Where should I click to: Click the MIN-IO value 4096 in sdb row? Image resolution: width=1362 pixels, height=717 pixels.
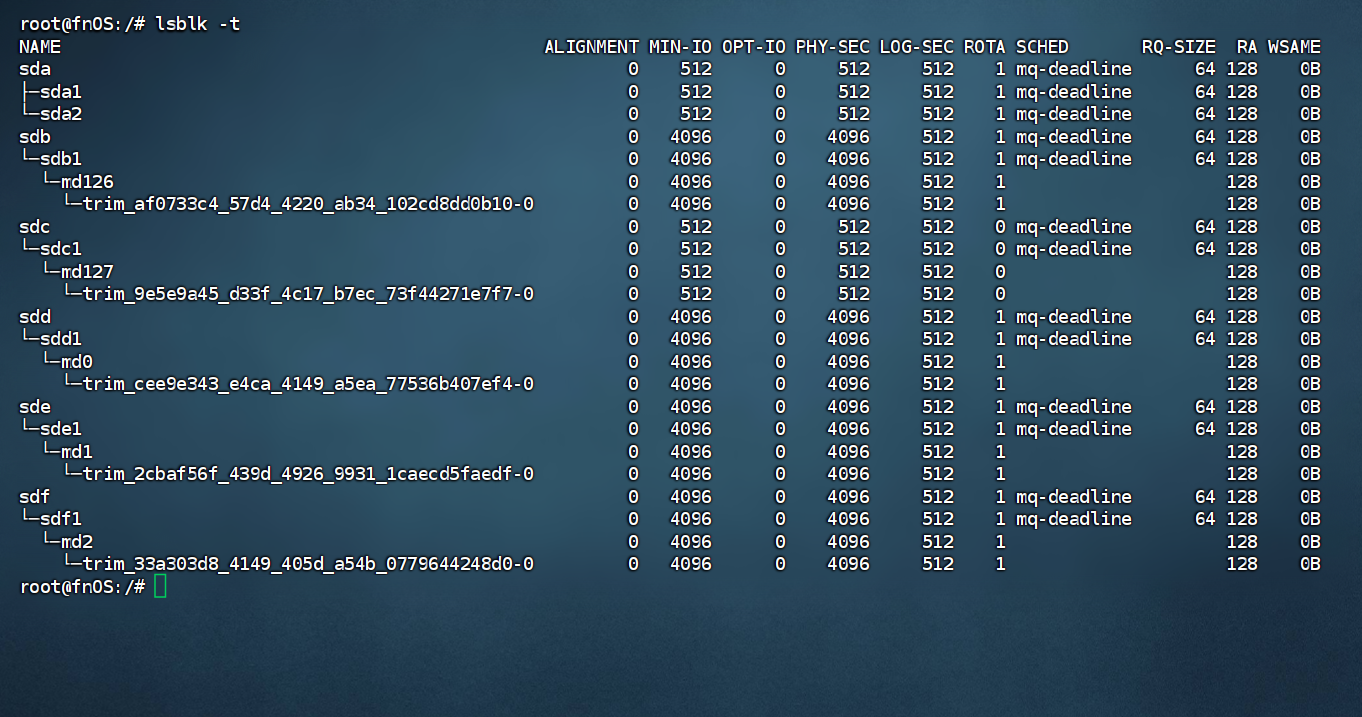point(691,137)
